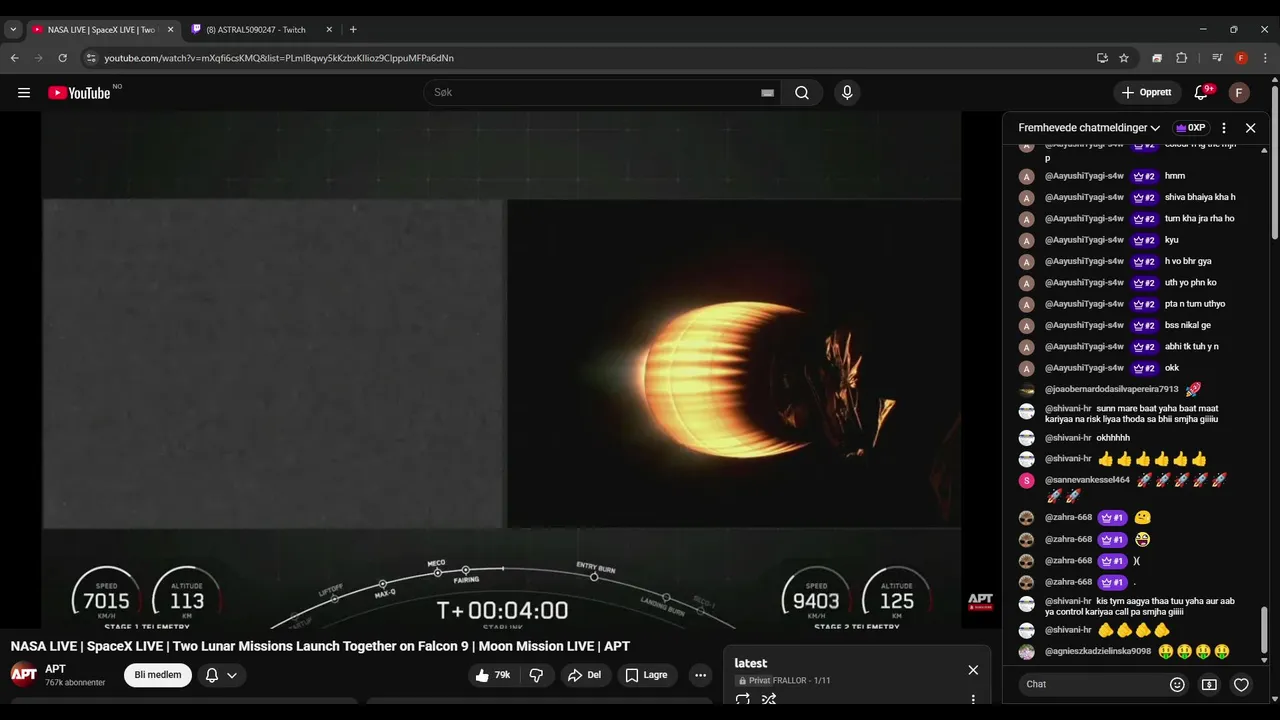The height and width of the screenshot is (720, 1280).
Task: Reload the current page
Action: pos(63,58)
